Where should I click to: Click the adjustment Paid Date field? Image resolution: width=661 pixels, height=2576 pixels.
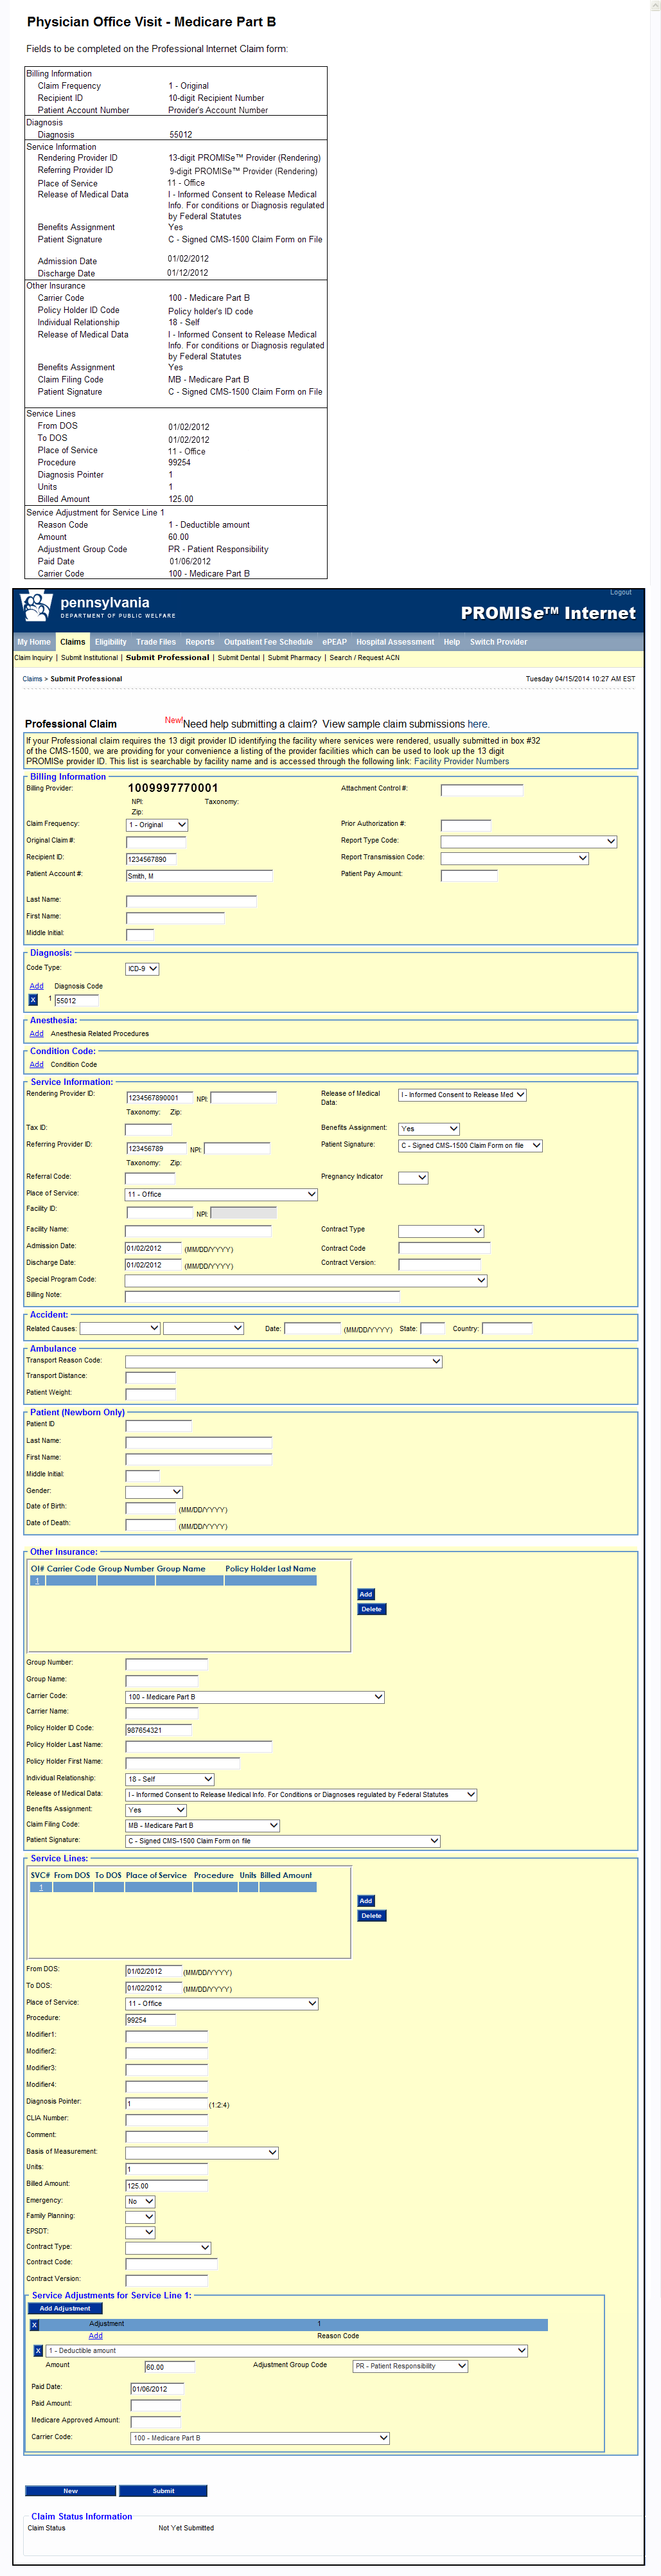click(157, 2389)
